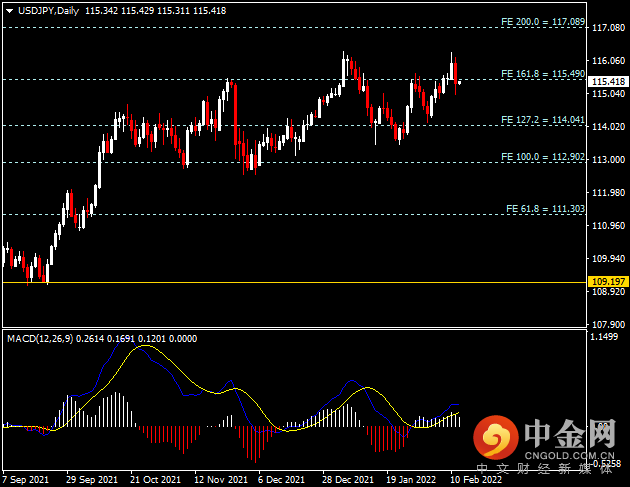Click the 108.920 price axis value
Image resolution: width=630 pixels, height=487 pixels.
608,291
